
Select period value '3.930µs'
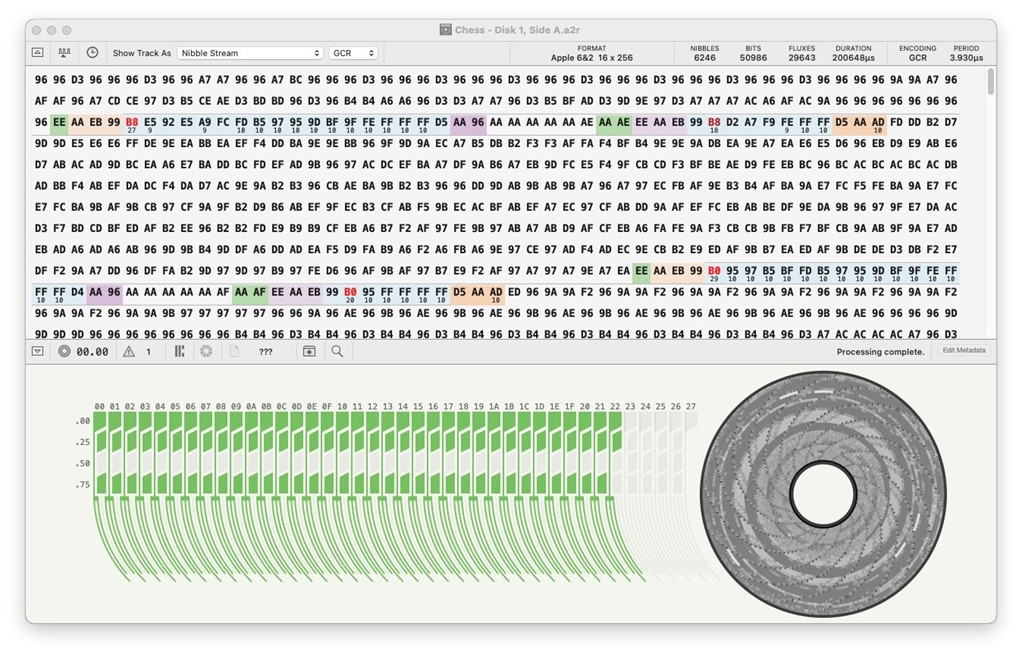(966, 58)
